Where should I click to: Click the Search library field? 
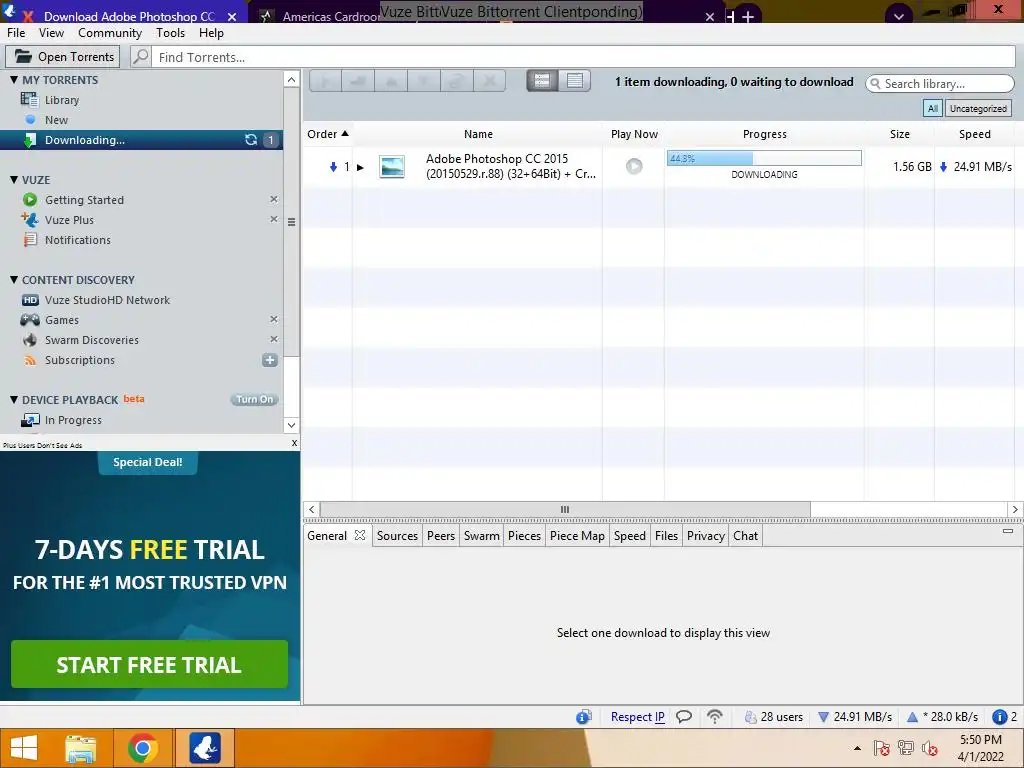pos(939,84)
